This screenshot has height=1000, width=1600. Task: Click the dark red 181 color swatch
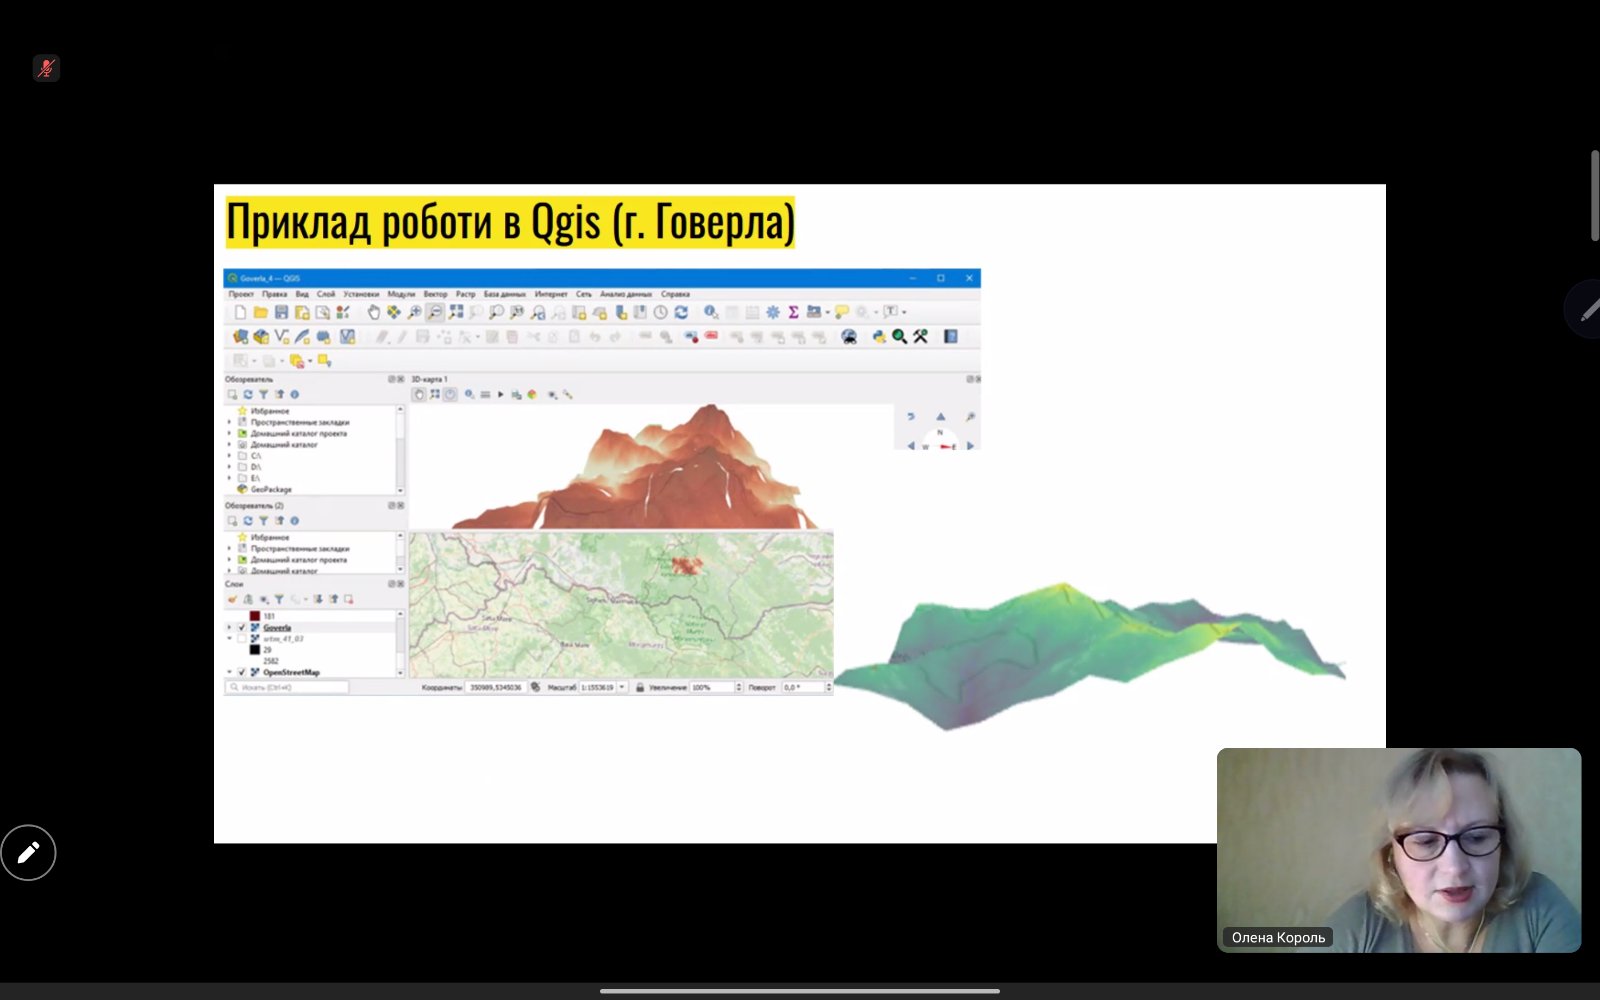tap(255, 616)
